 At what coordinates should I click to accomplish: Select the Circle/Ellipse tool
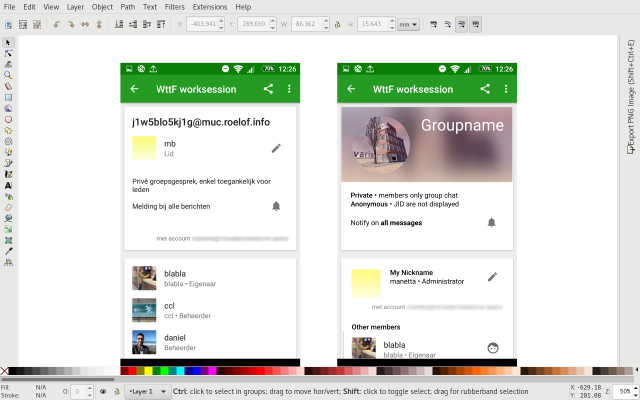[x=8, y=119]
